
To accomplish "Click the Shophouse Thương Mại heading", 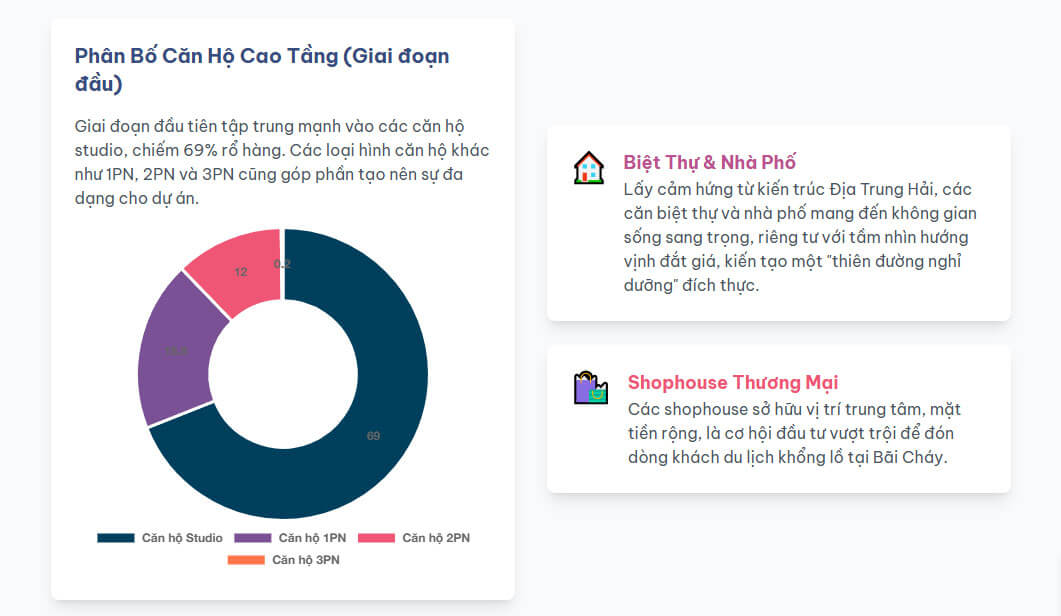I will tap(733, 382).
